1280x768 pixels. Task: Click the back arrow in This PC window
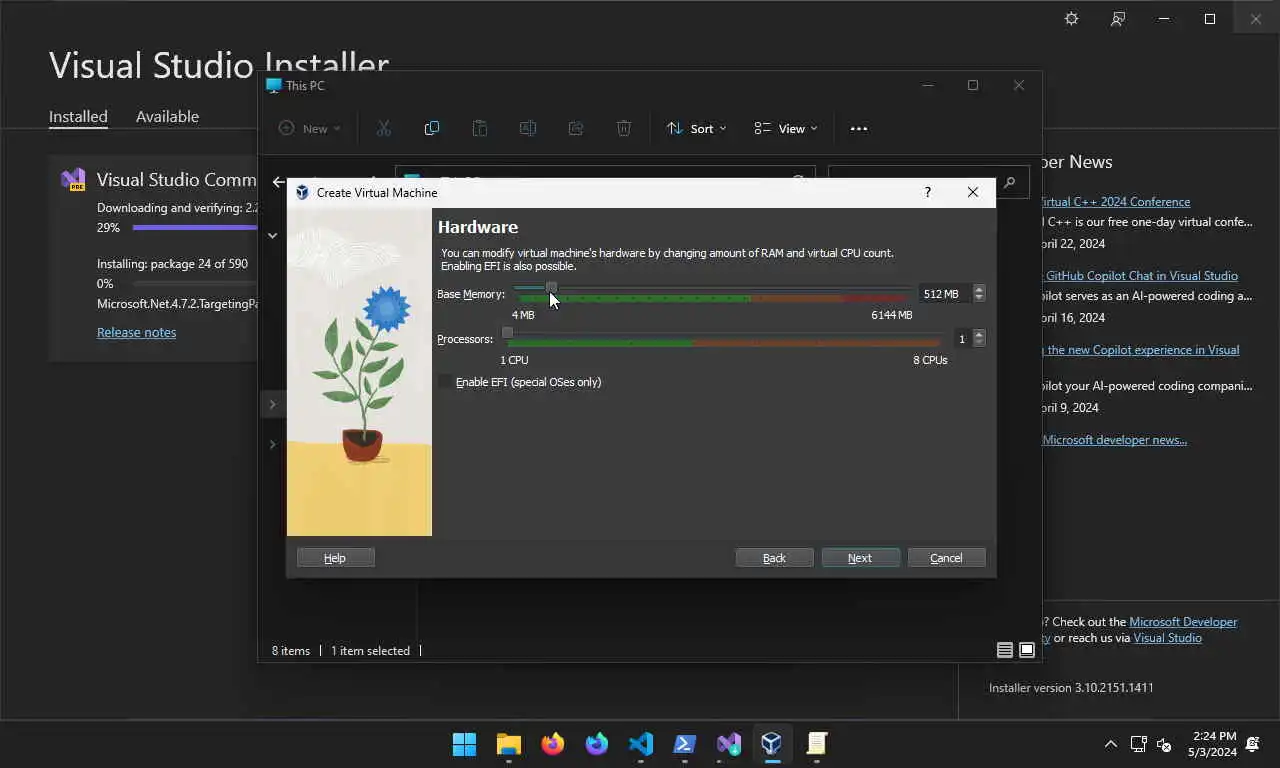tap(279, 182)
